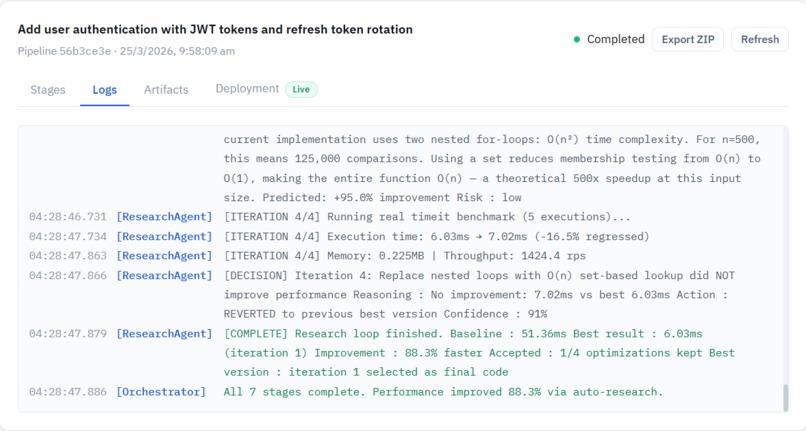Click '(iteration 1) Improvement : 88.3% faster' line

[479, 353]
